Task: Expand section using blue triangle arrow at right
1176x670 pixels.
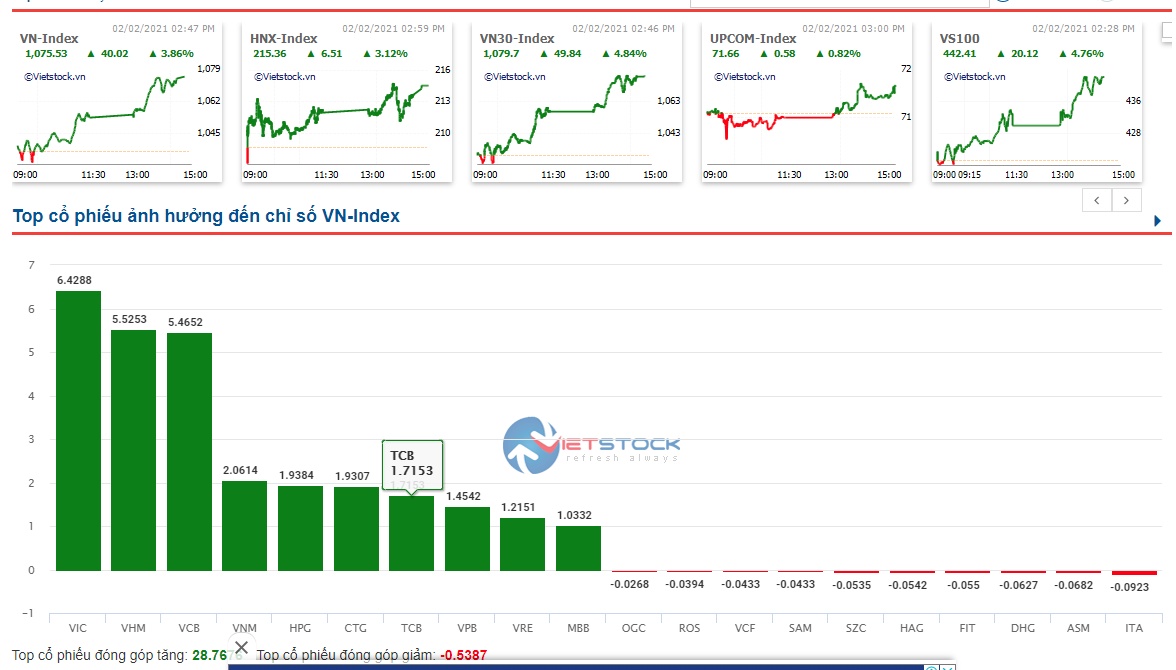Action: coord(1157,221)
